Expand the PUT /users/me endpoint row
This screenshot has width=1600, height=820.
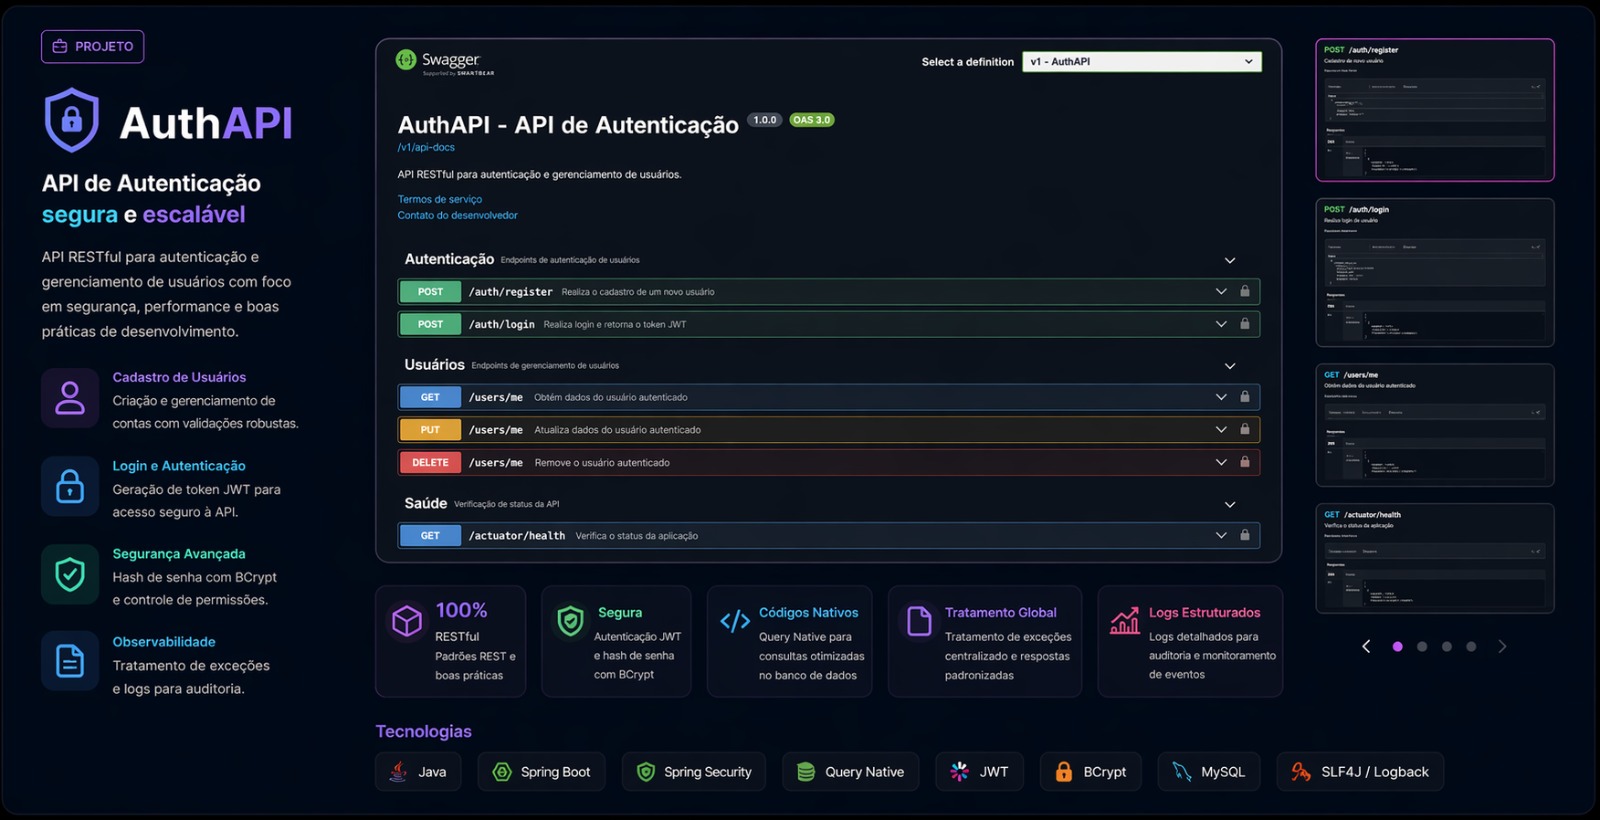1221,430
